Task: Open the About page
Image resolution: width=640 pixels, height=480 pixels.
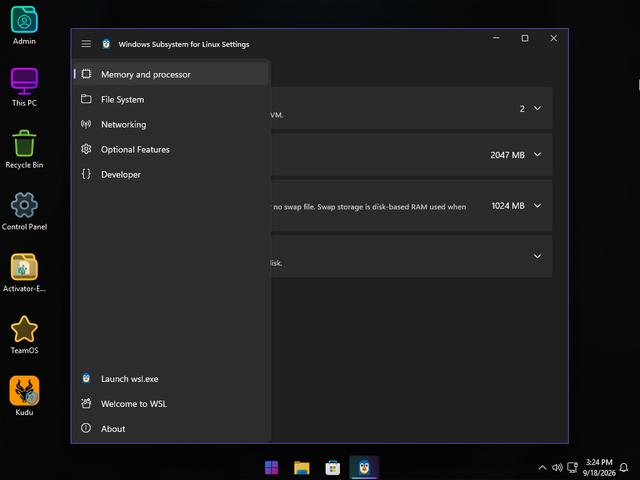Action: (x=171, y=429)
